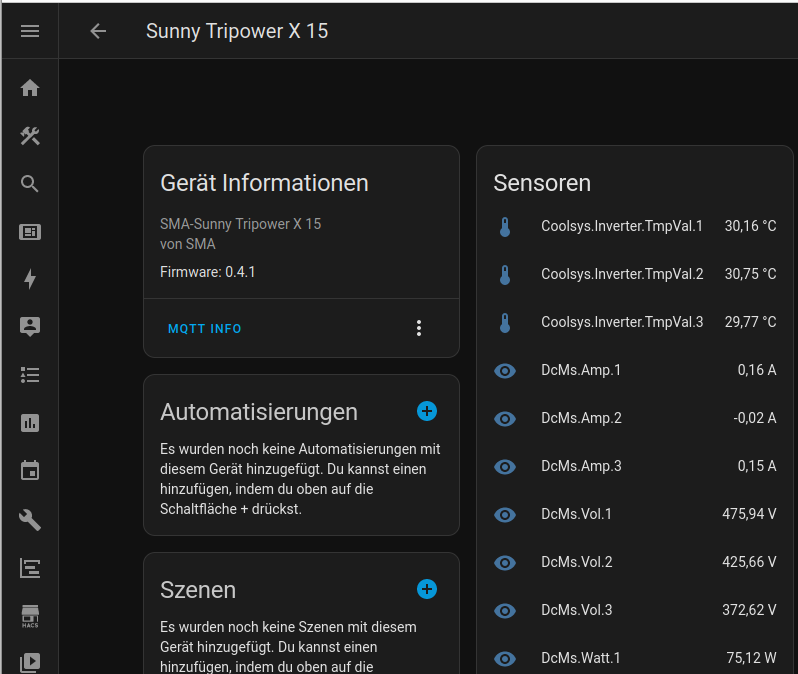Open the Logbook list sidebar icon
This screenshot has height=674, width=798.
tap(30, 375)
